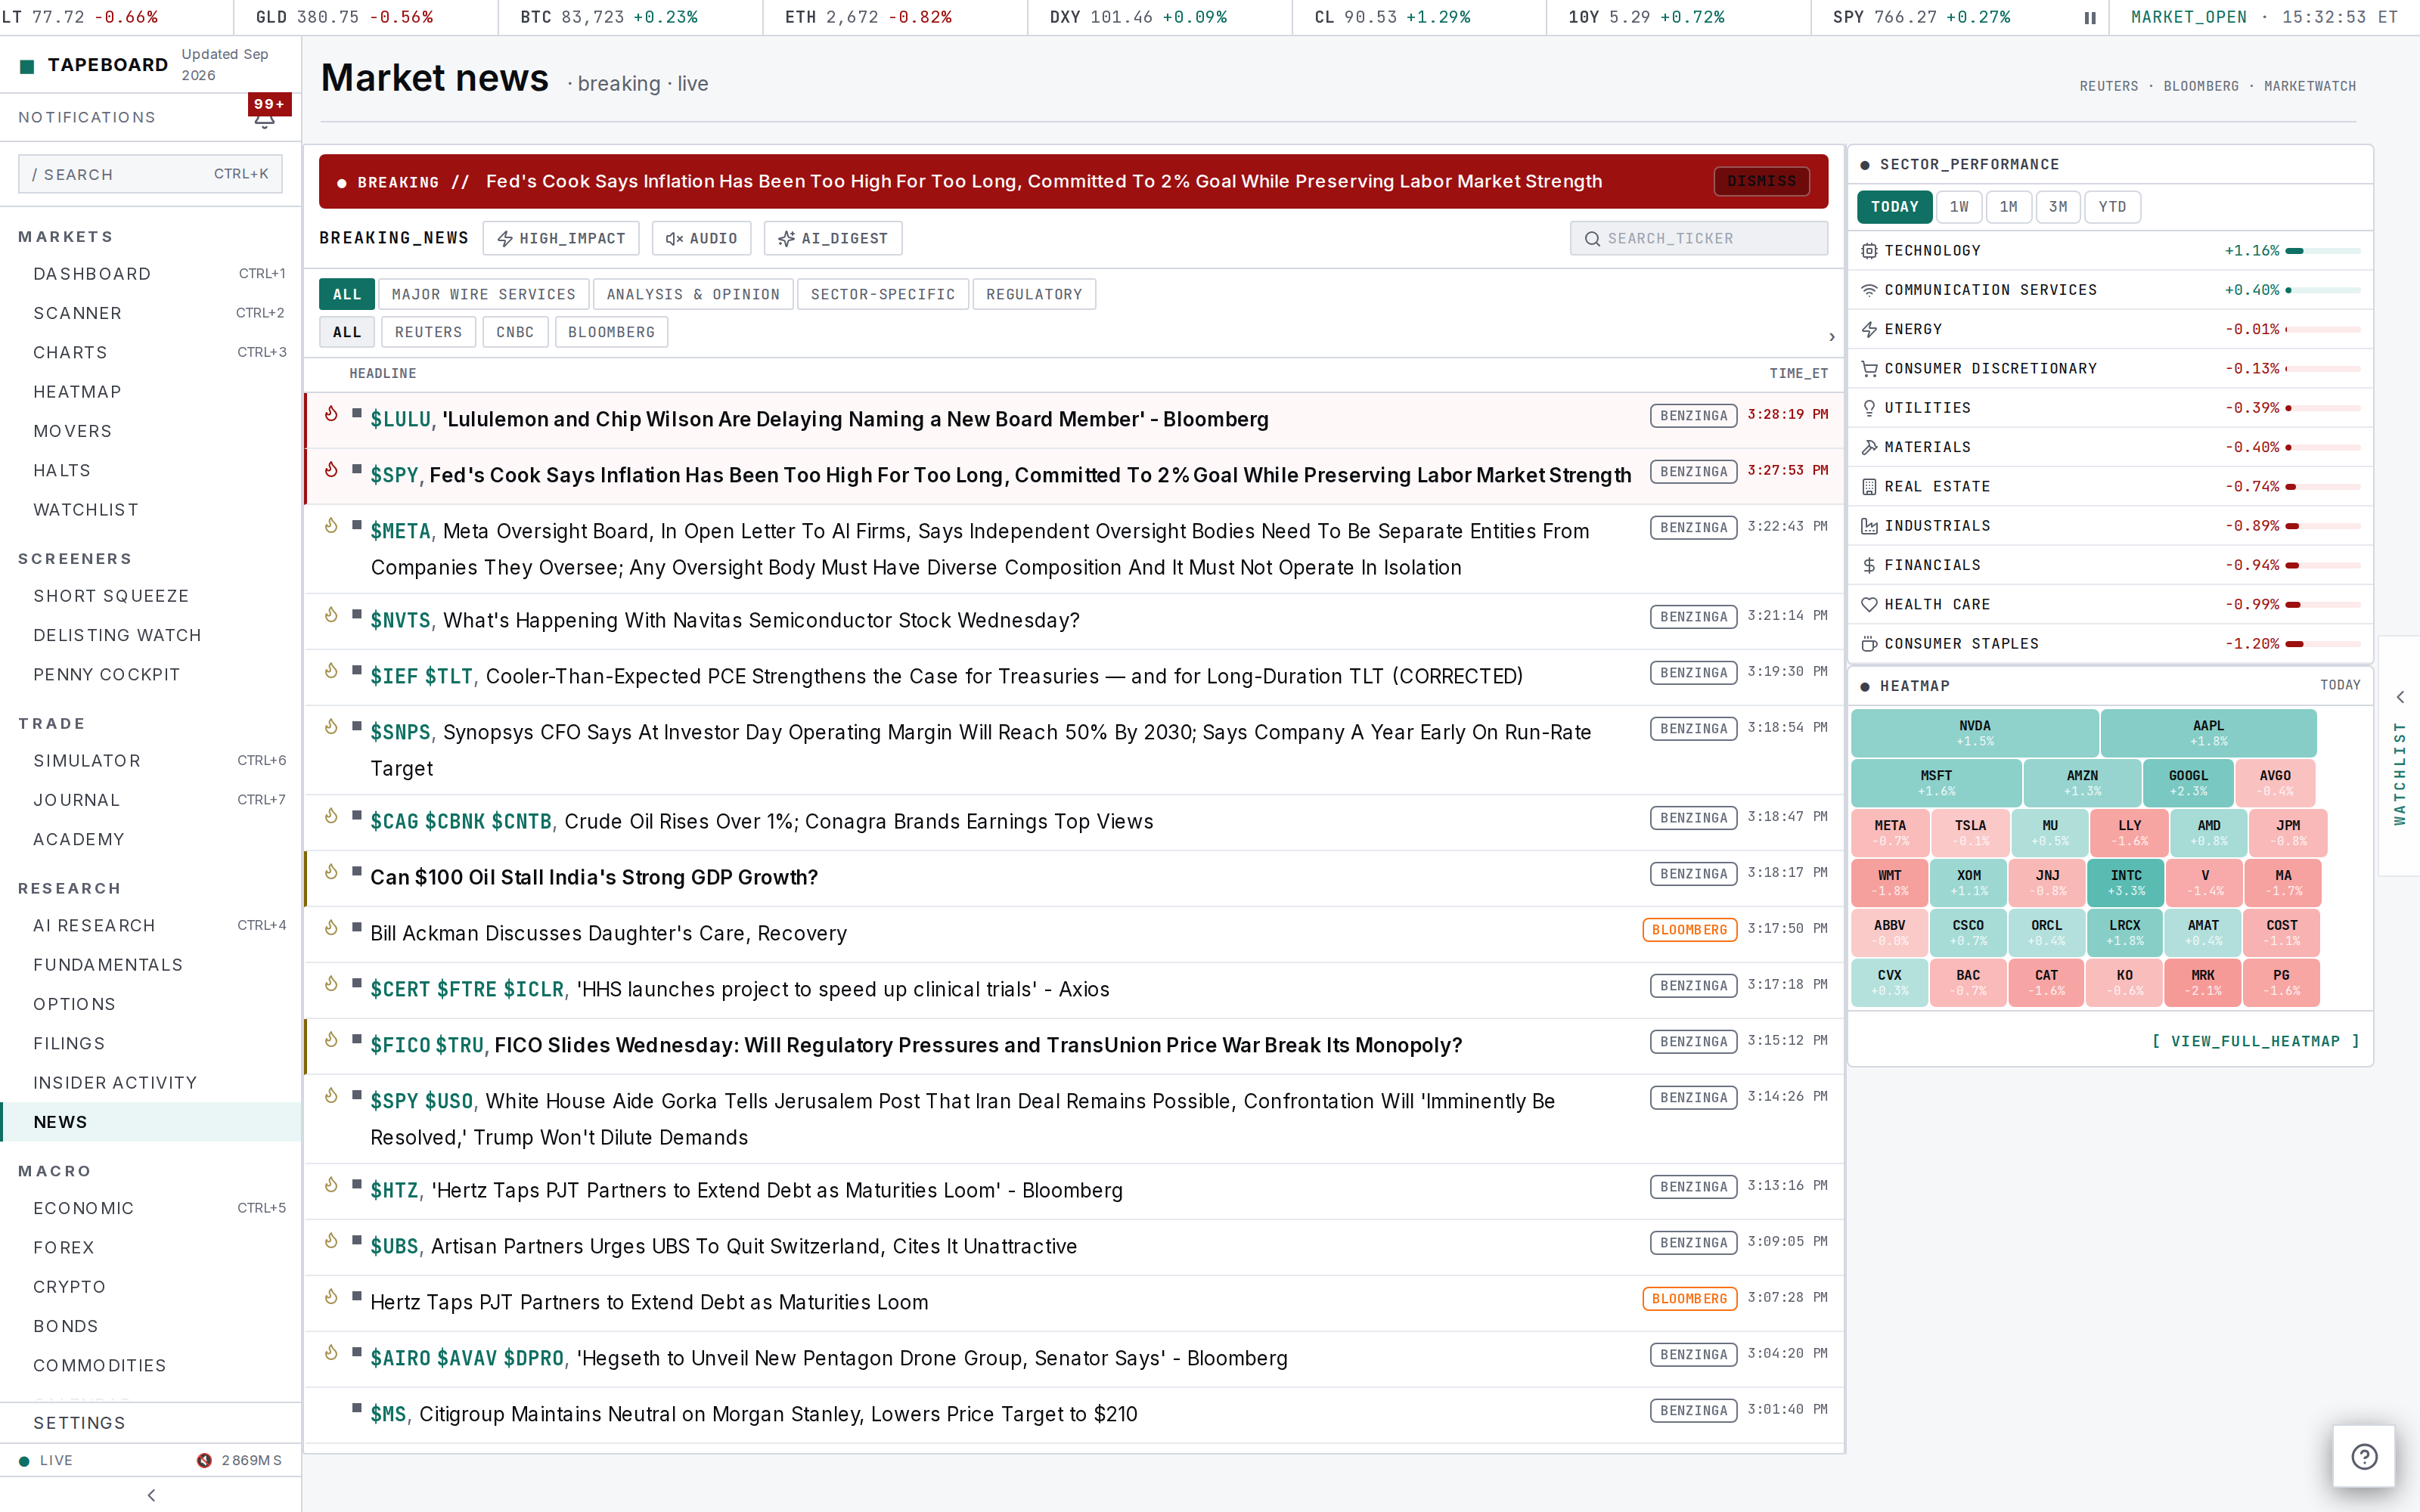Click the BLOOMBERG source filter button
The height and width of the screenshot is (1512, 2420).
tap(611, 332)
